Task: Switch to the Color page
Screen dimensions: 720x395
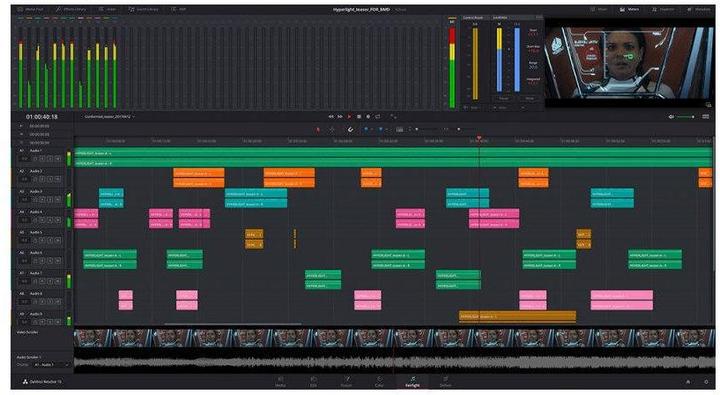Action: (379, 382)
